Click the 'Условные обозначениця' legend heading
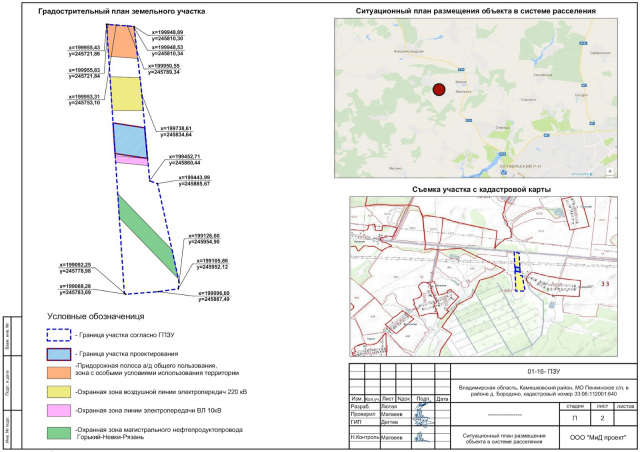This screenshot has height=452, width=640. point(96,316)
